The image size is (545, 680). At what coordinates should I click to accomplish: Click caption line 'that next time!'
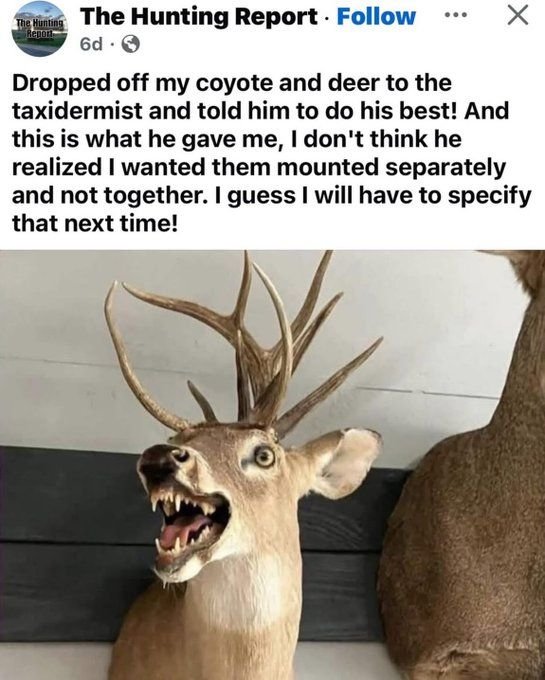[x=95, y=223]
